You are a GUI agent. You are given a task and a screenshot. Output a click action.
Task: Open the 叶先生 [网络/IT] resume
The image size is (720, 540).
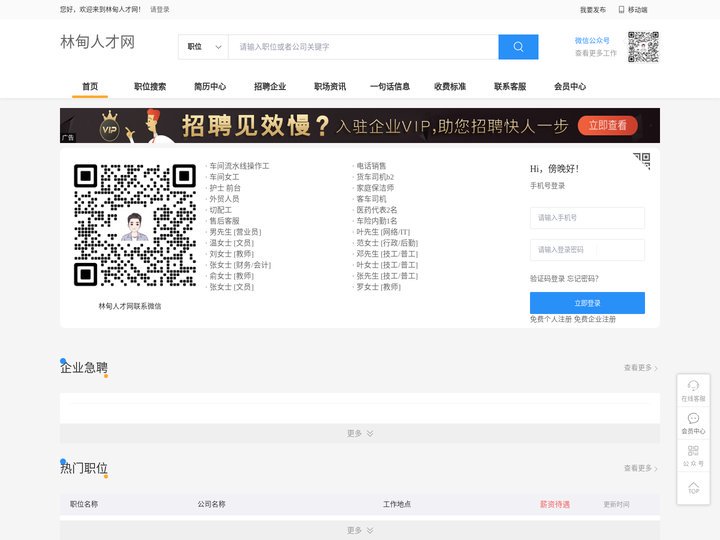coord(383,232)
